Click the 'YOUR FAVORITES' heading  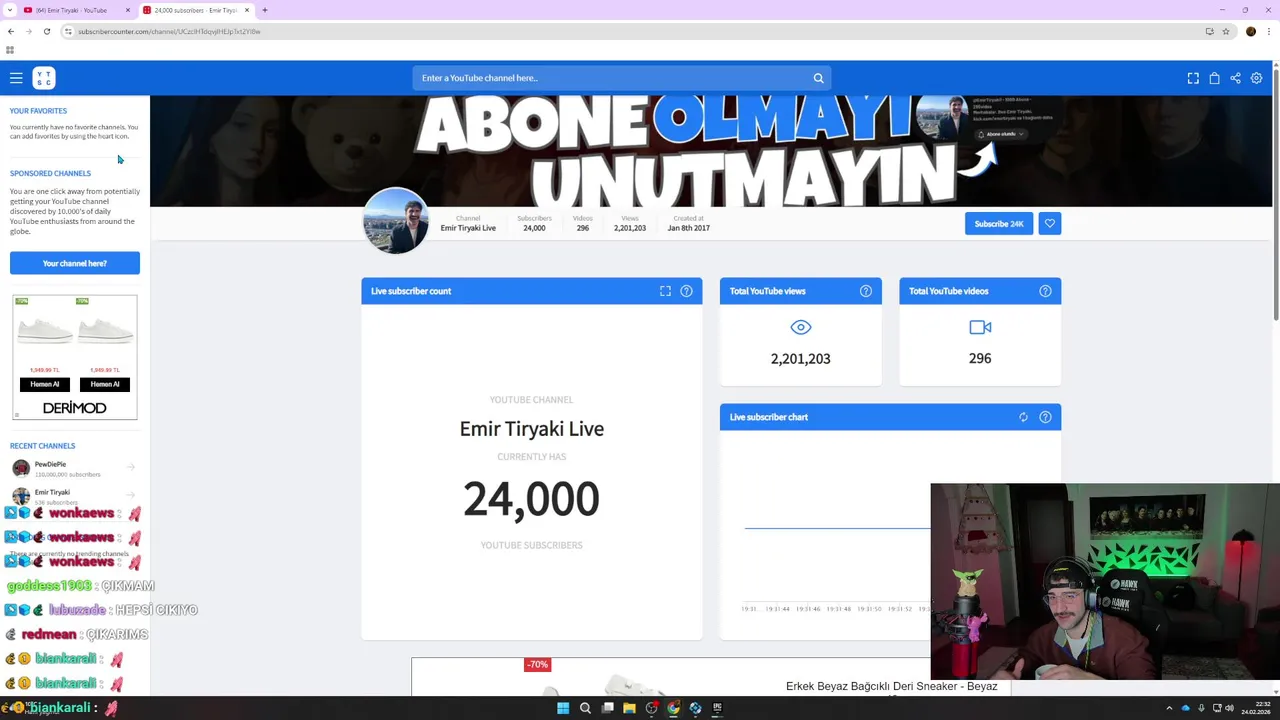click(38, 111)
